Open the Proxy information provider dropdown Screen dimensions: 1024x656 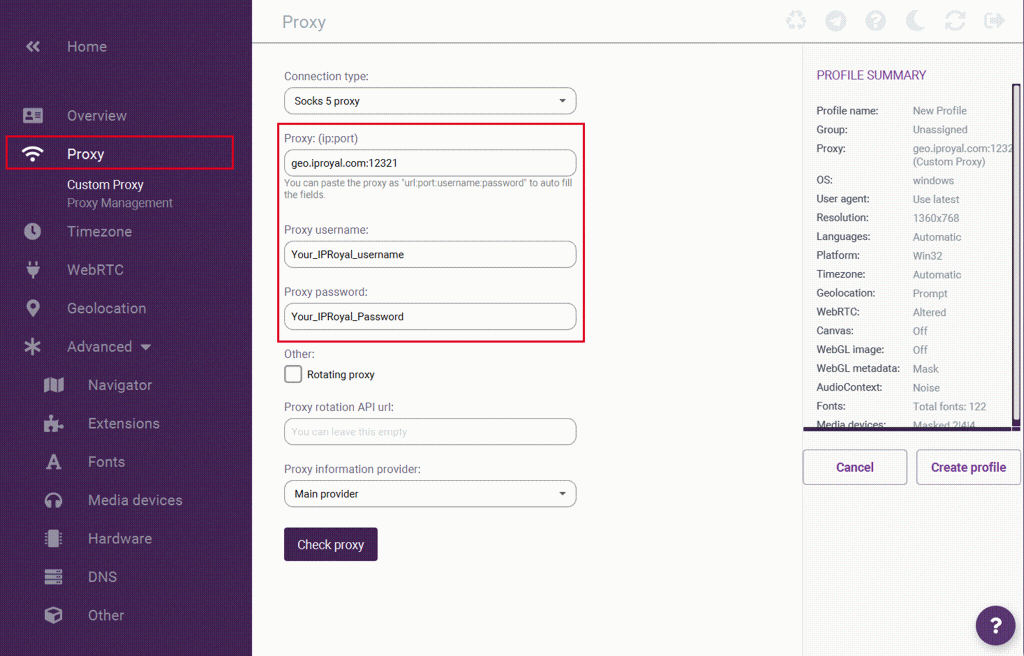click(x=430, y=494)
